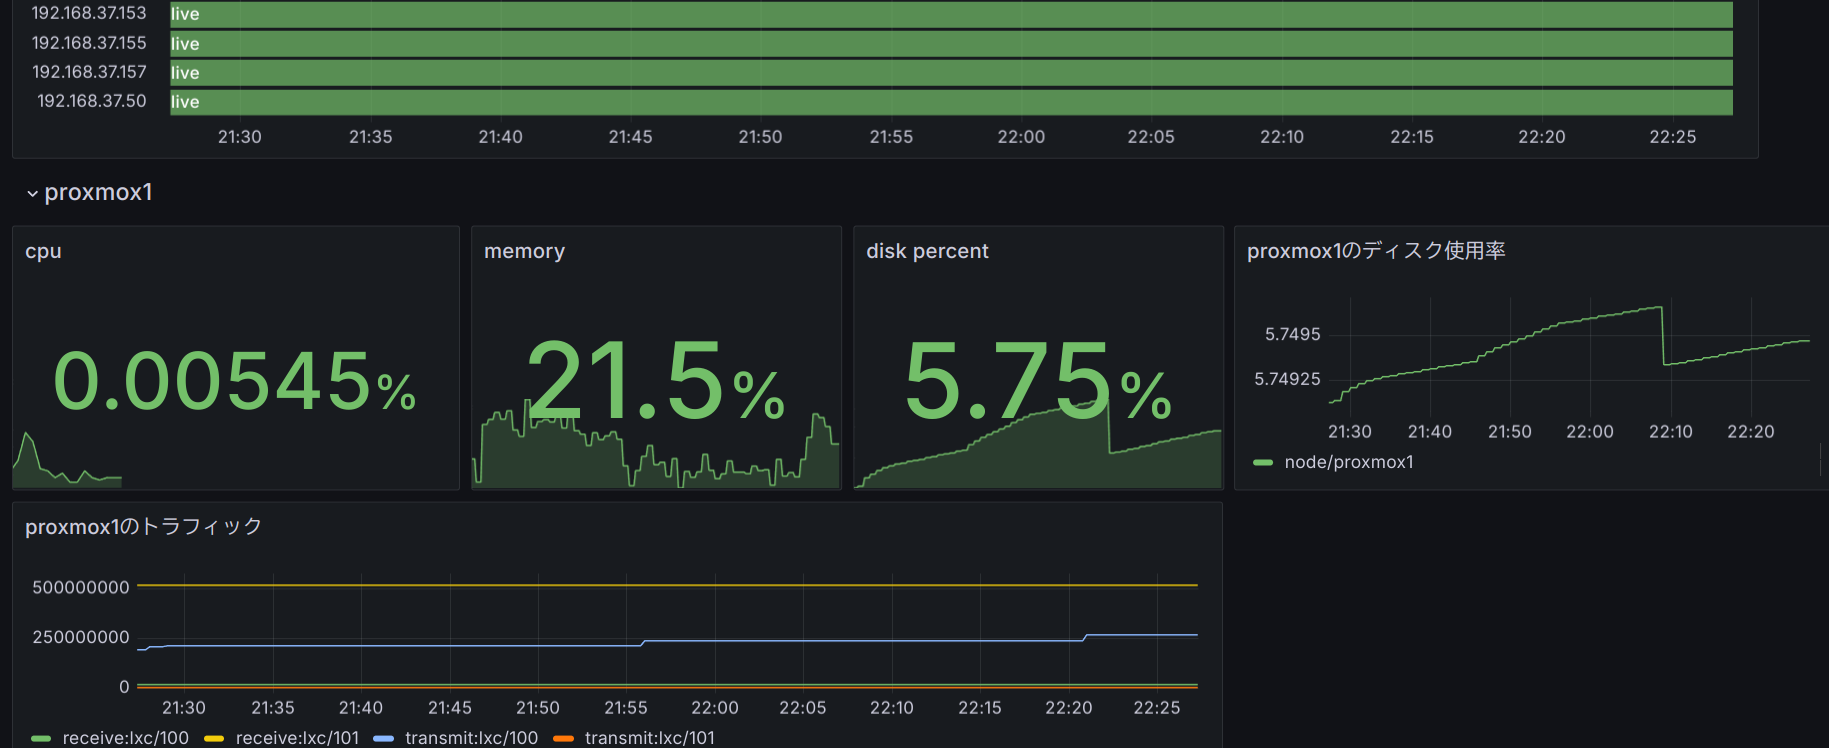The height and width of the screenshot is (748, 1829).
Task: Click the green node/proxmox1 color swatch
Action: click(x=1263, y=462)
